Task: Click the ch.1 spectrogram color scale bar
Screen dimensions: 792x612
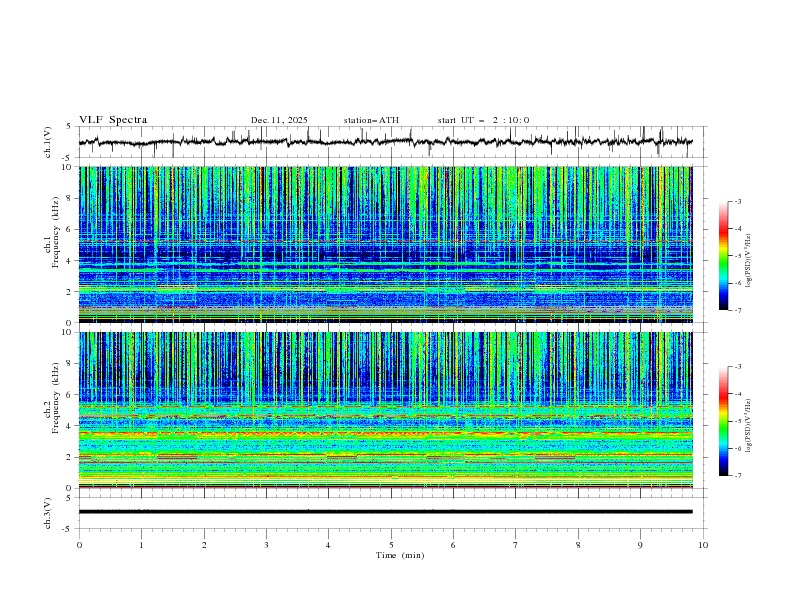Action: (x=723, y=256)
